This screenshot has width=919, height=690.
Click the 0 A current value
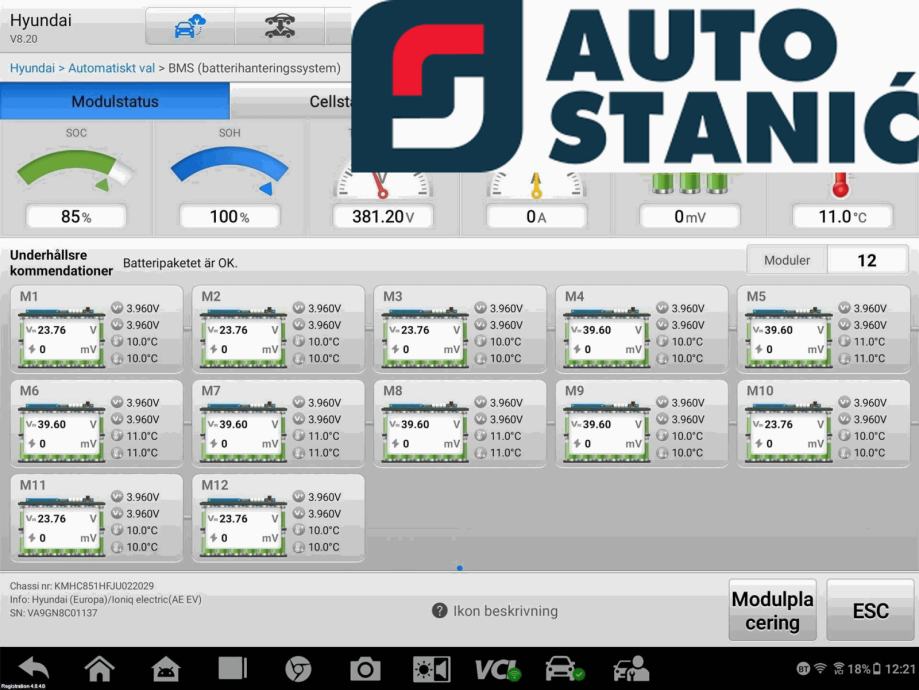pyautogui.click(x=536, y=216)
